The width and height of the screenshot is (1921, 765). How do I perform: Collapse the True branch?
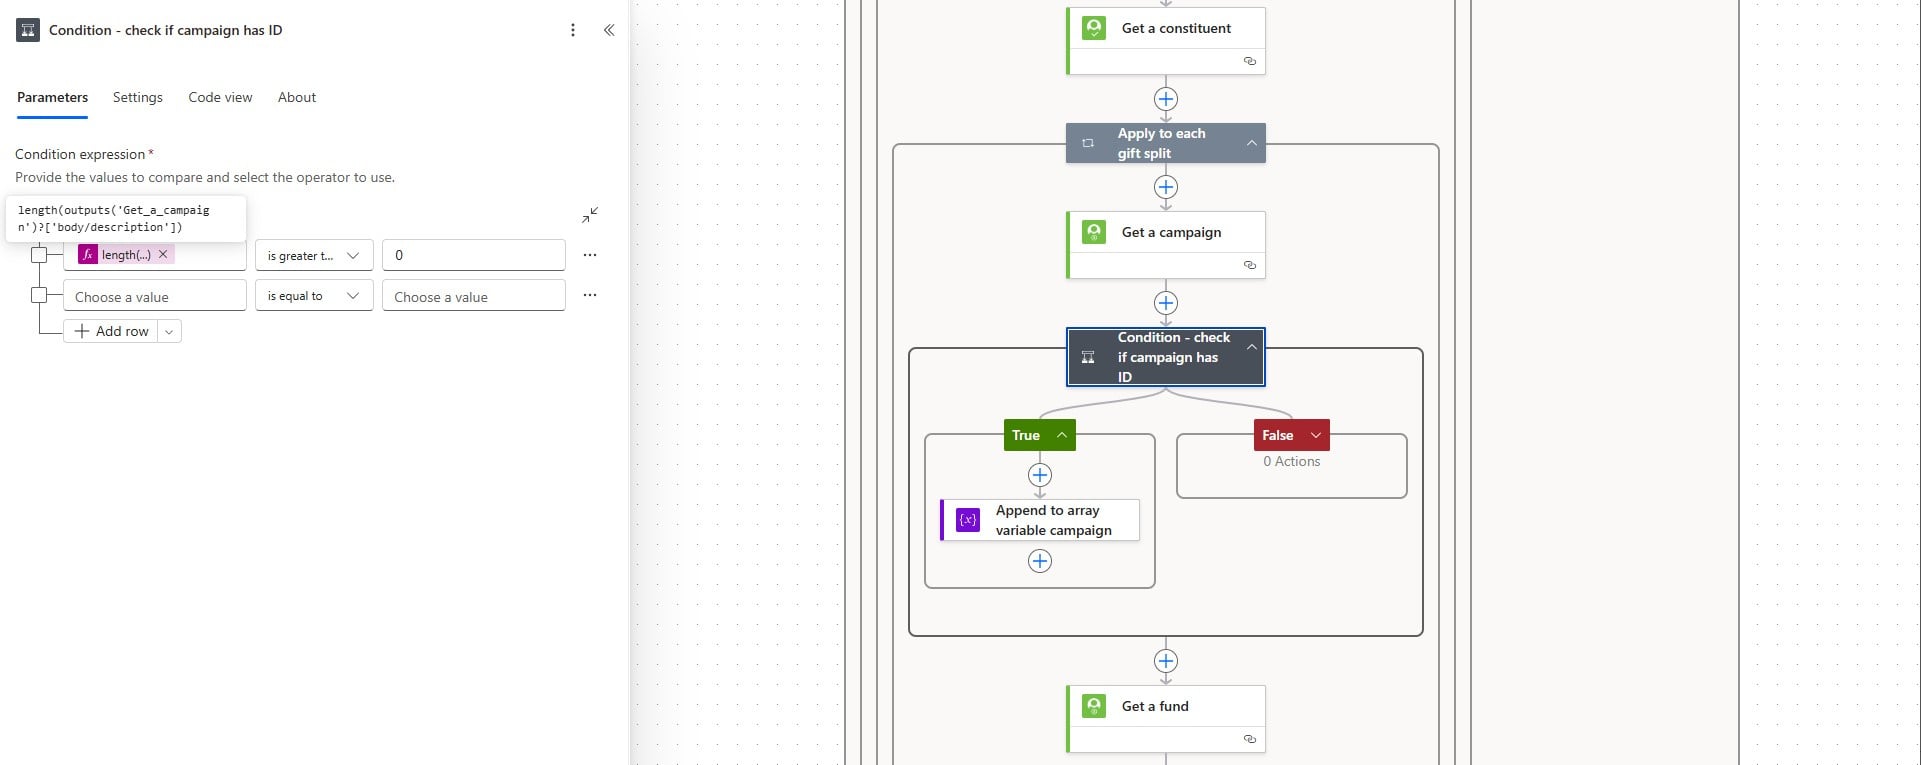coord(1062,435)
